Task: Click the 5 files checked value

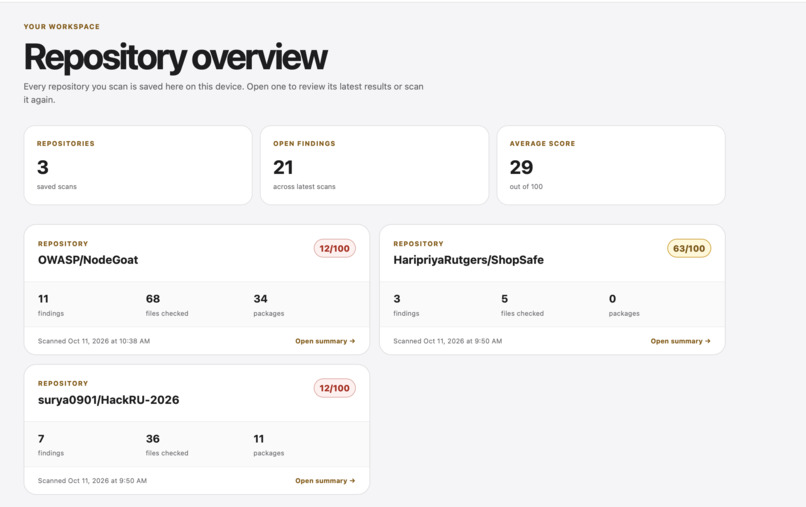Action: coord(504,299)
